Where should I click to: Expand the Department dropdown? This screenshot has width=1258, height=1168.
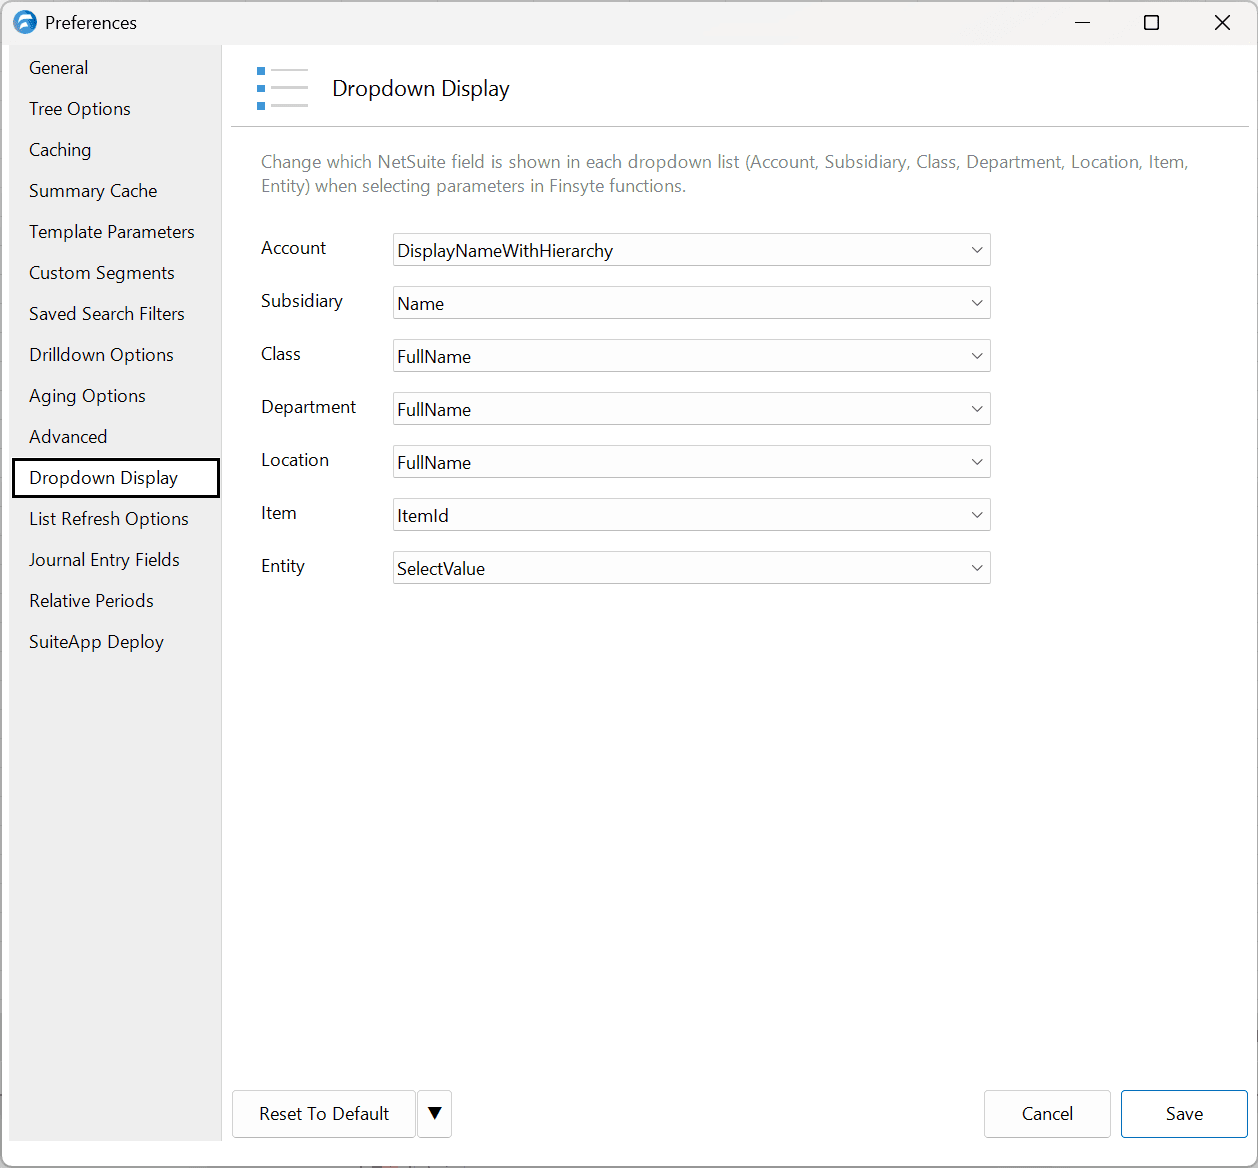click(x=691, y=409)
